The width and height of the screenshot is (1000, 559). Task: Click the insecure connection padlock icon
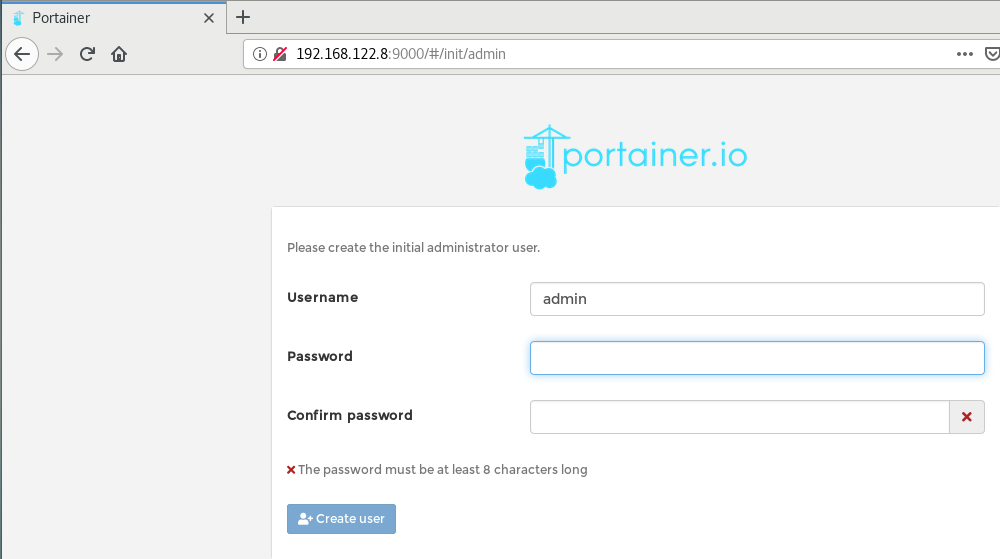(x=280, y=54)
